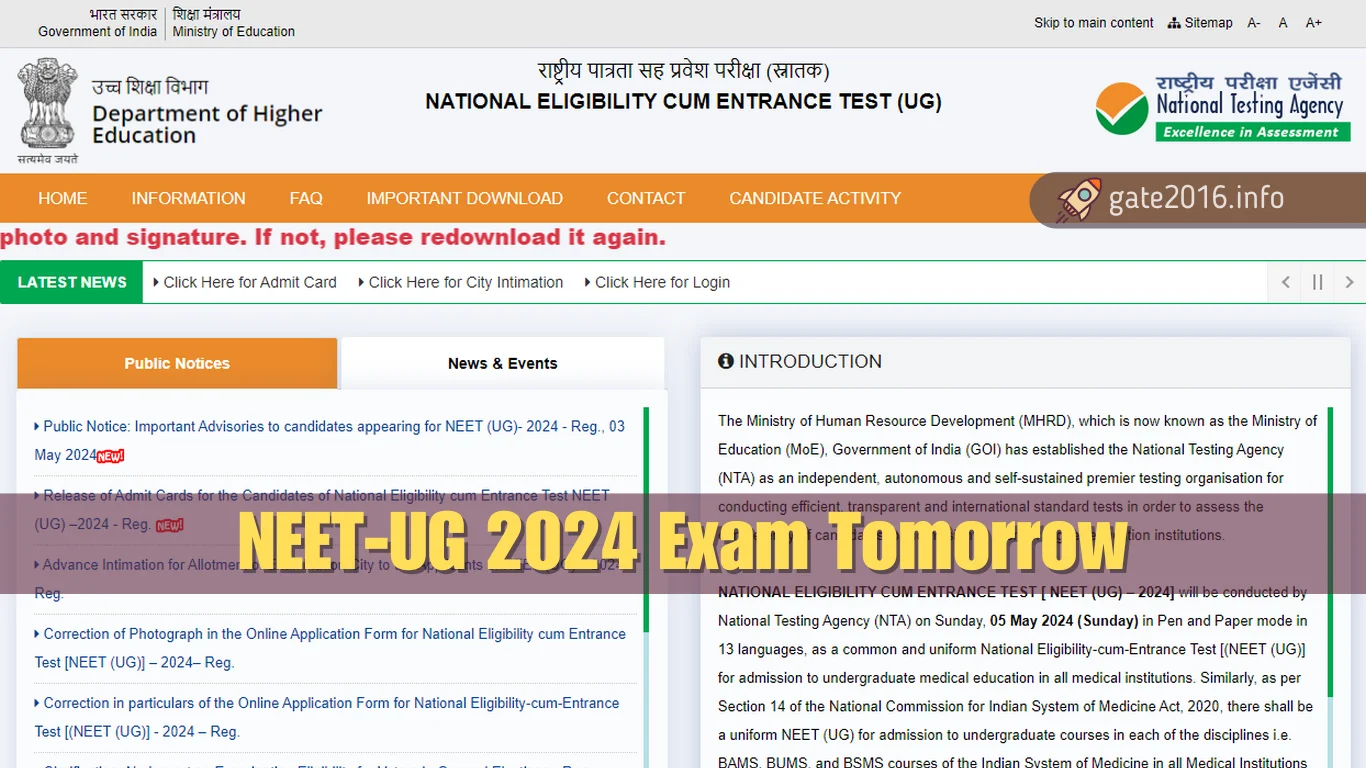Open the IMPORTANT DOWNLOAD menu
The image size is (1366, 768).
(x=464, y=198)
